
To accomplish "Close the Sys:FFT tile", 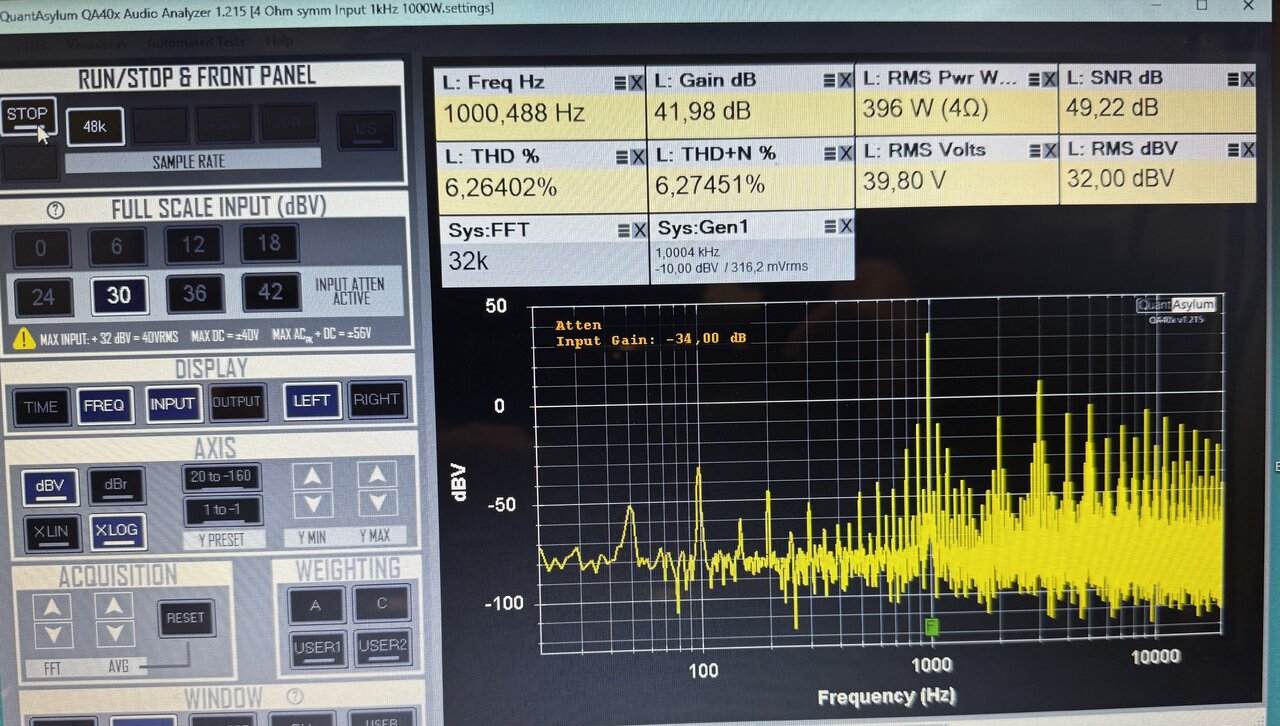I will [x=638, y=229].
